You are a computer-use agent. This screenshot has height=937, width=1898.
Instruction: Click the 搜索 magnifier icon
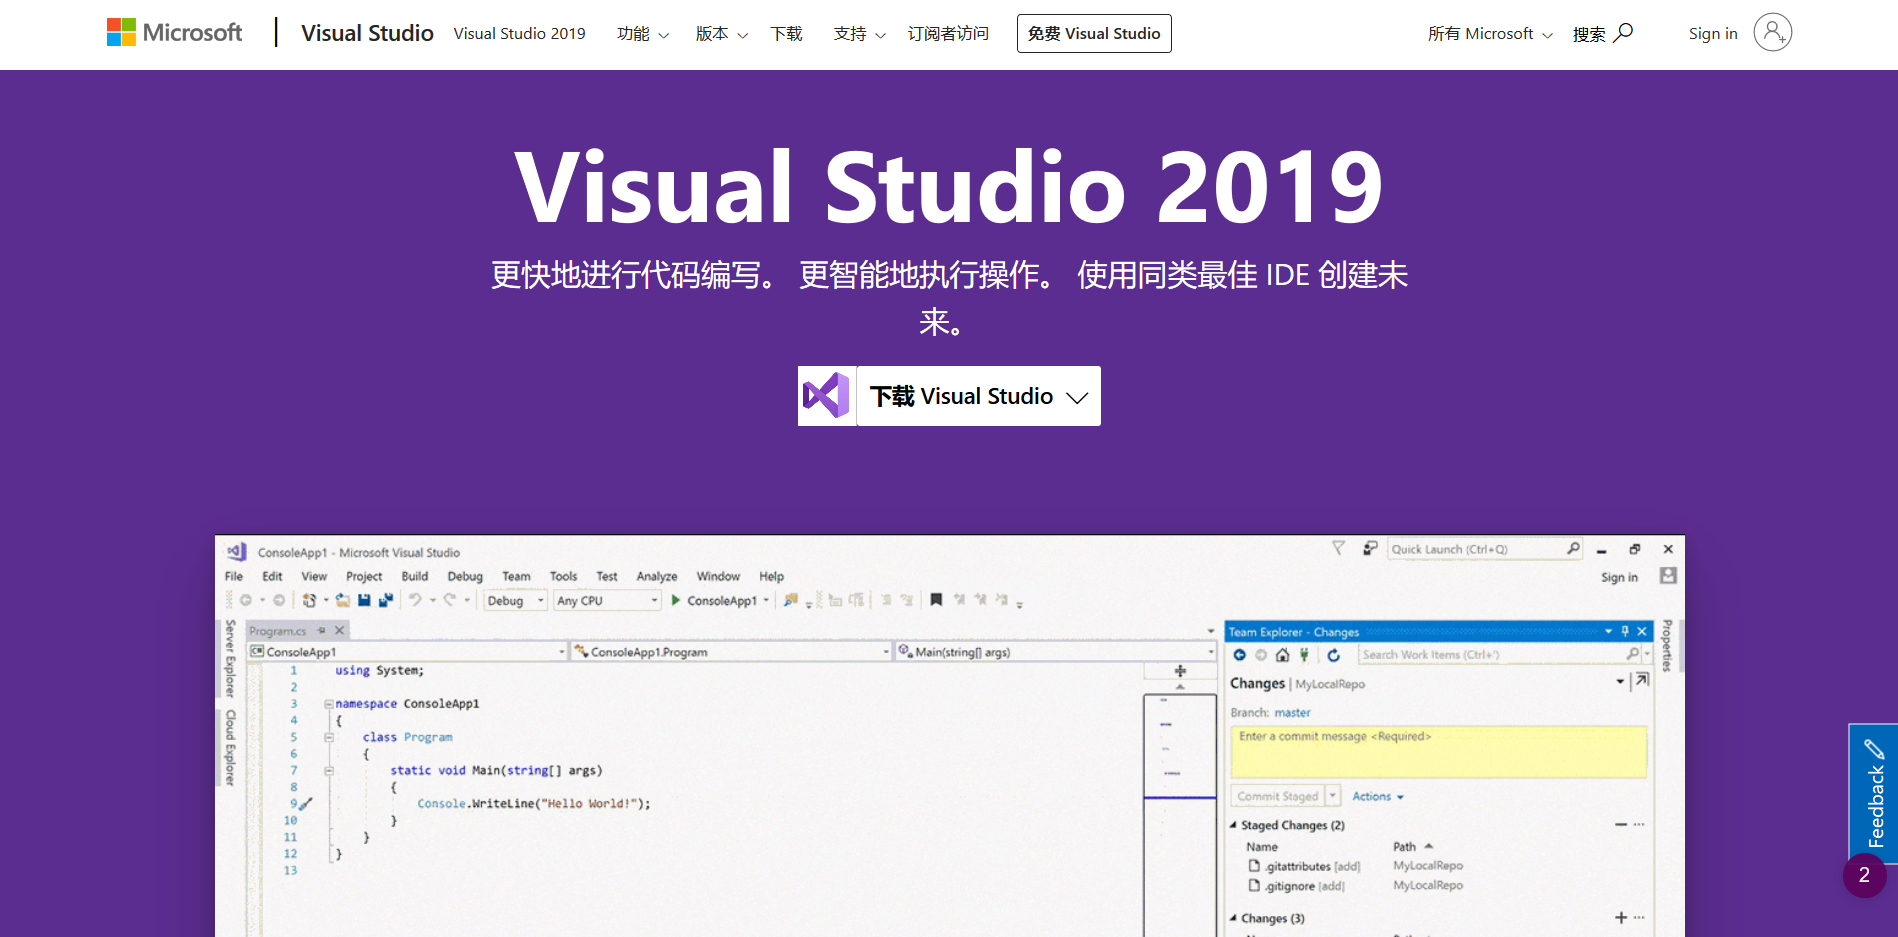(x=1624, y=33)
